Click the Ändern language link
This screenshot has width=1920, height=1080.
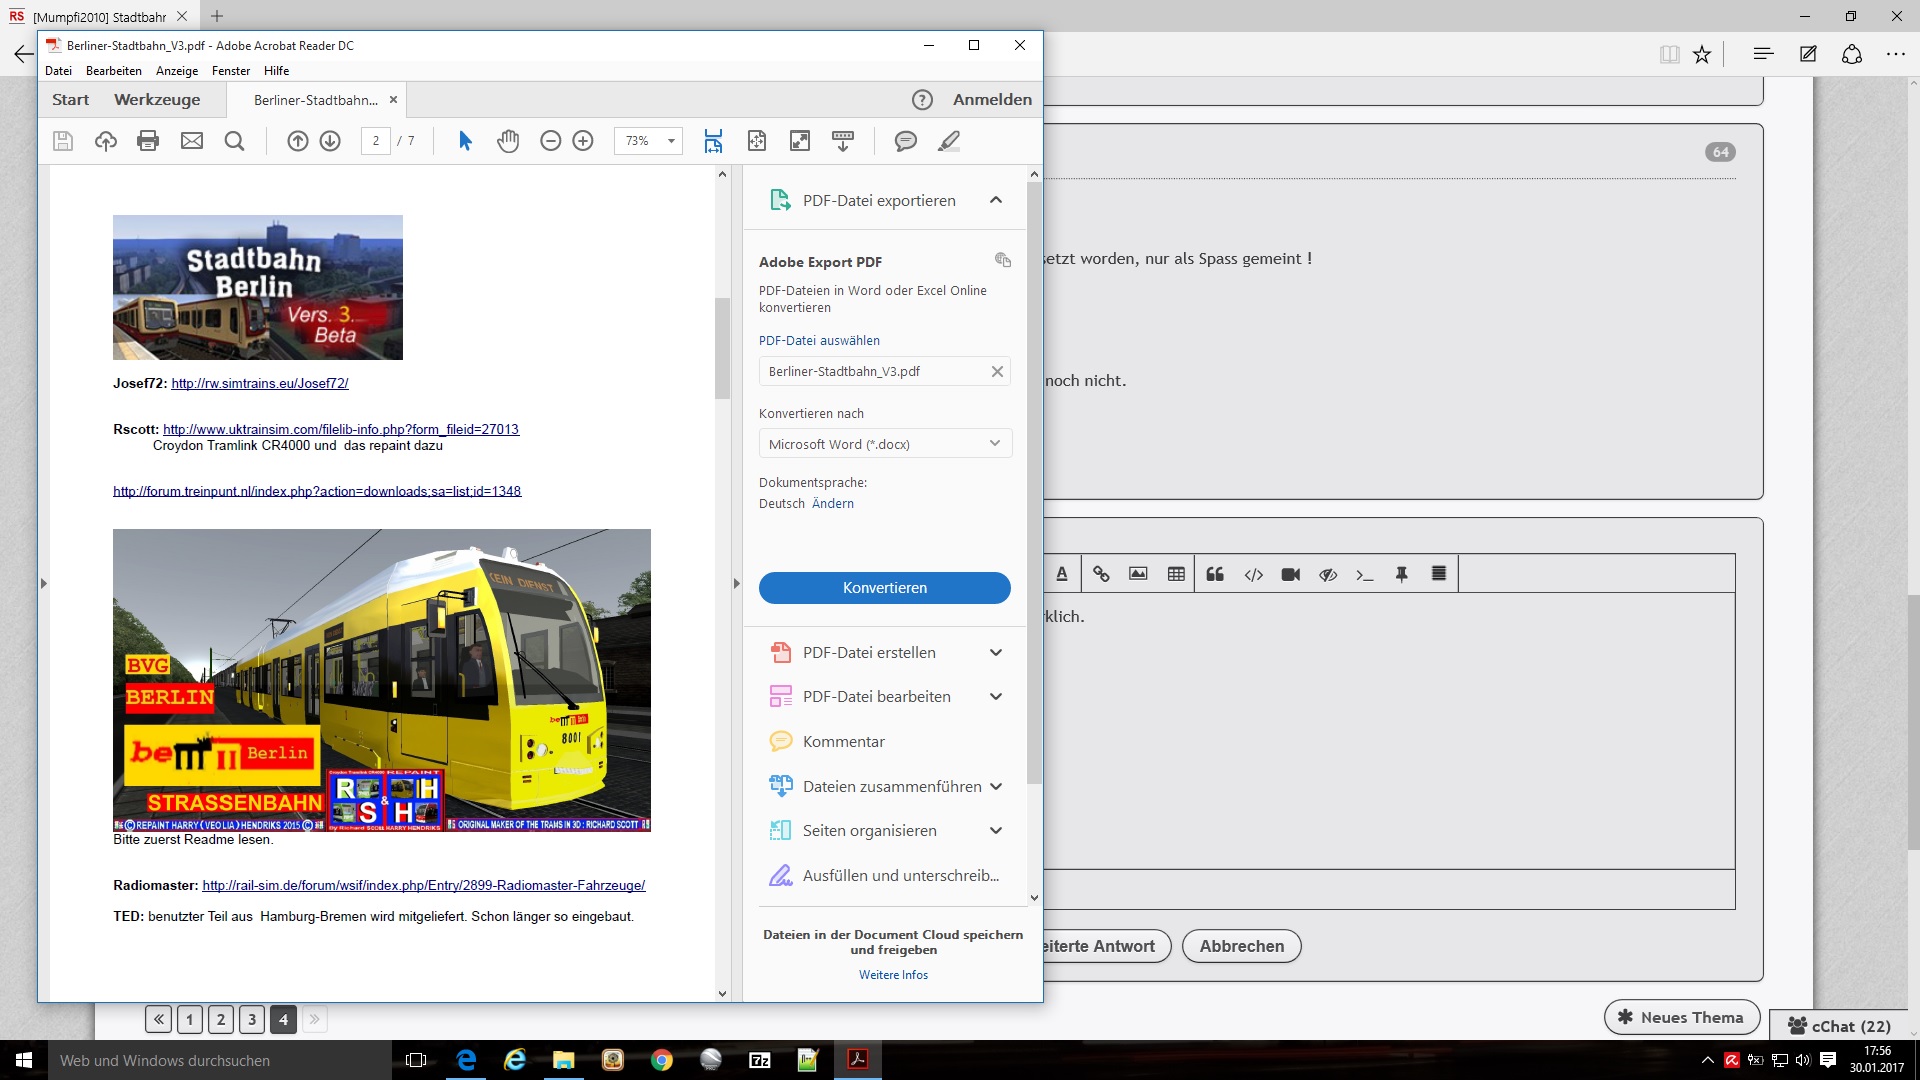[833, 504]
